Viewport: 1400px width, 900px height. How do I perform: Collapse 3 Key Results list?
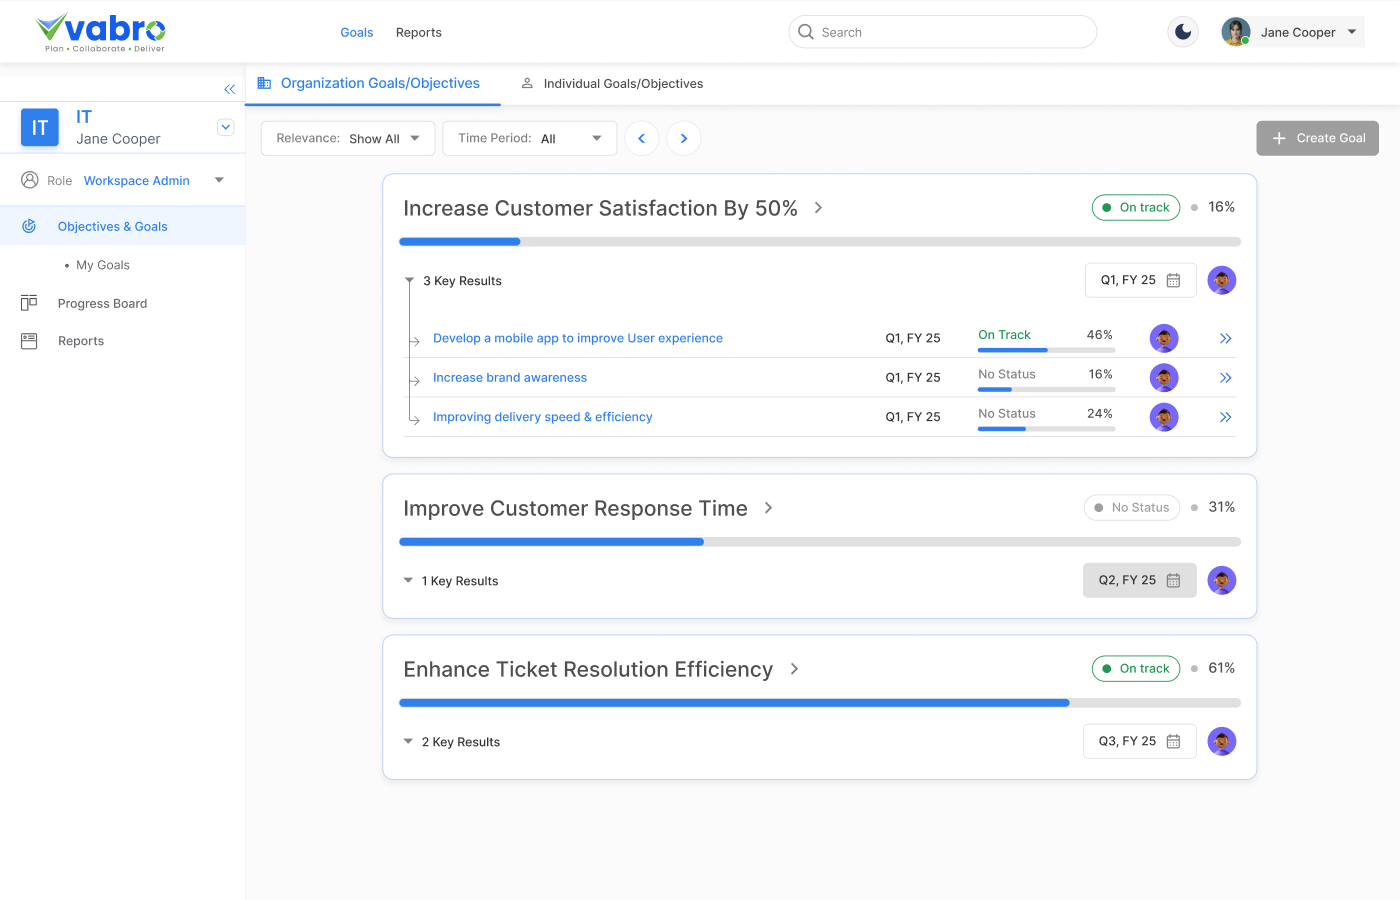pos(409,281)
